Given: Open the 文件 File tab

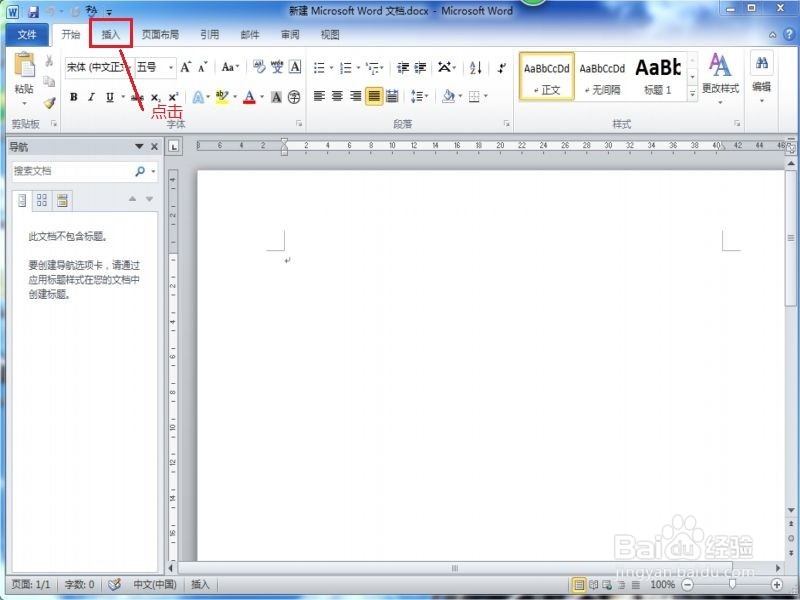Looking at the screenshot, I should click(x=27, y=35).
